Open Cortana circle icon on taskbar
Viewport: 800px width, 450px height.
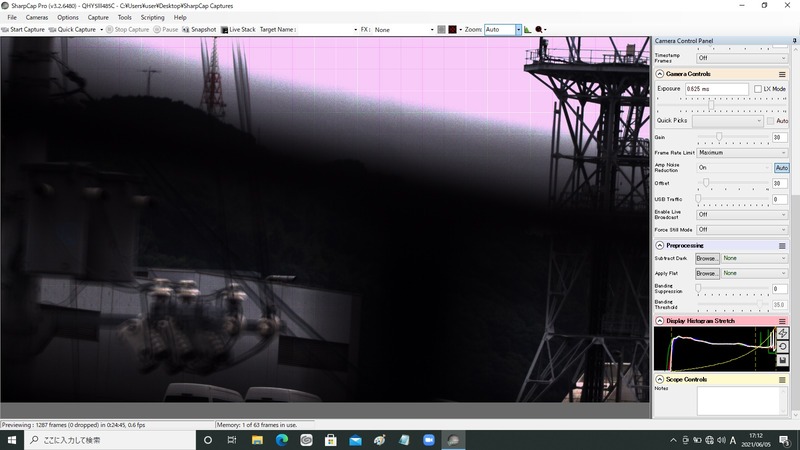coord(208,440)
